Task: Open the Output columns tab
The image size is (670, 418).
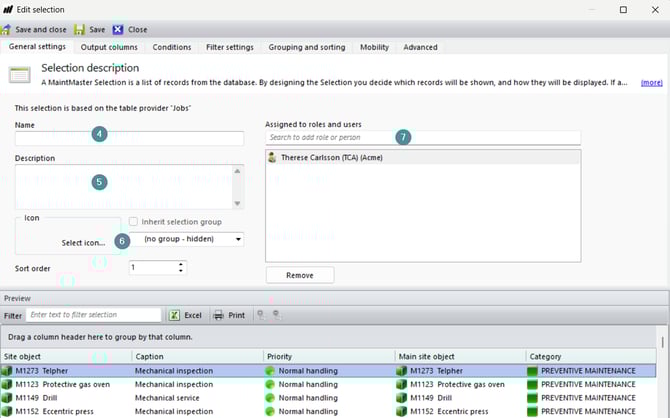Action: (109, 47)
